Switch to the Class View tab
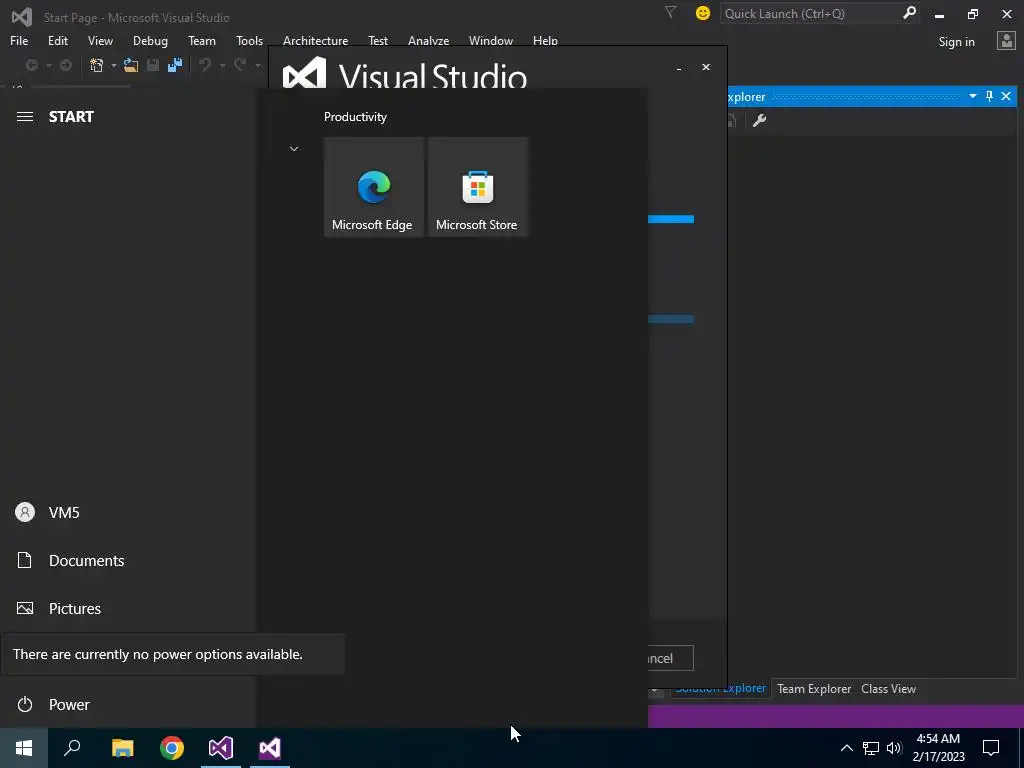The height and width of the screenshot is (768, 1024). [888, 688]
